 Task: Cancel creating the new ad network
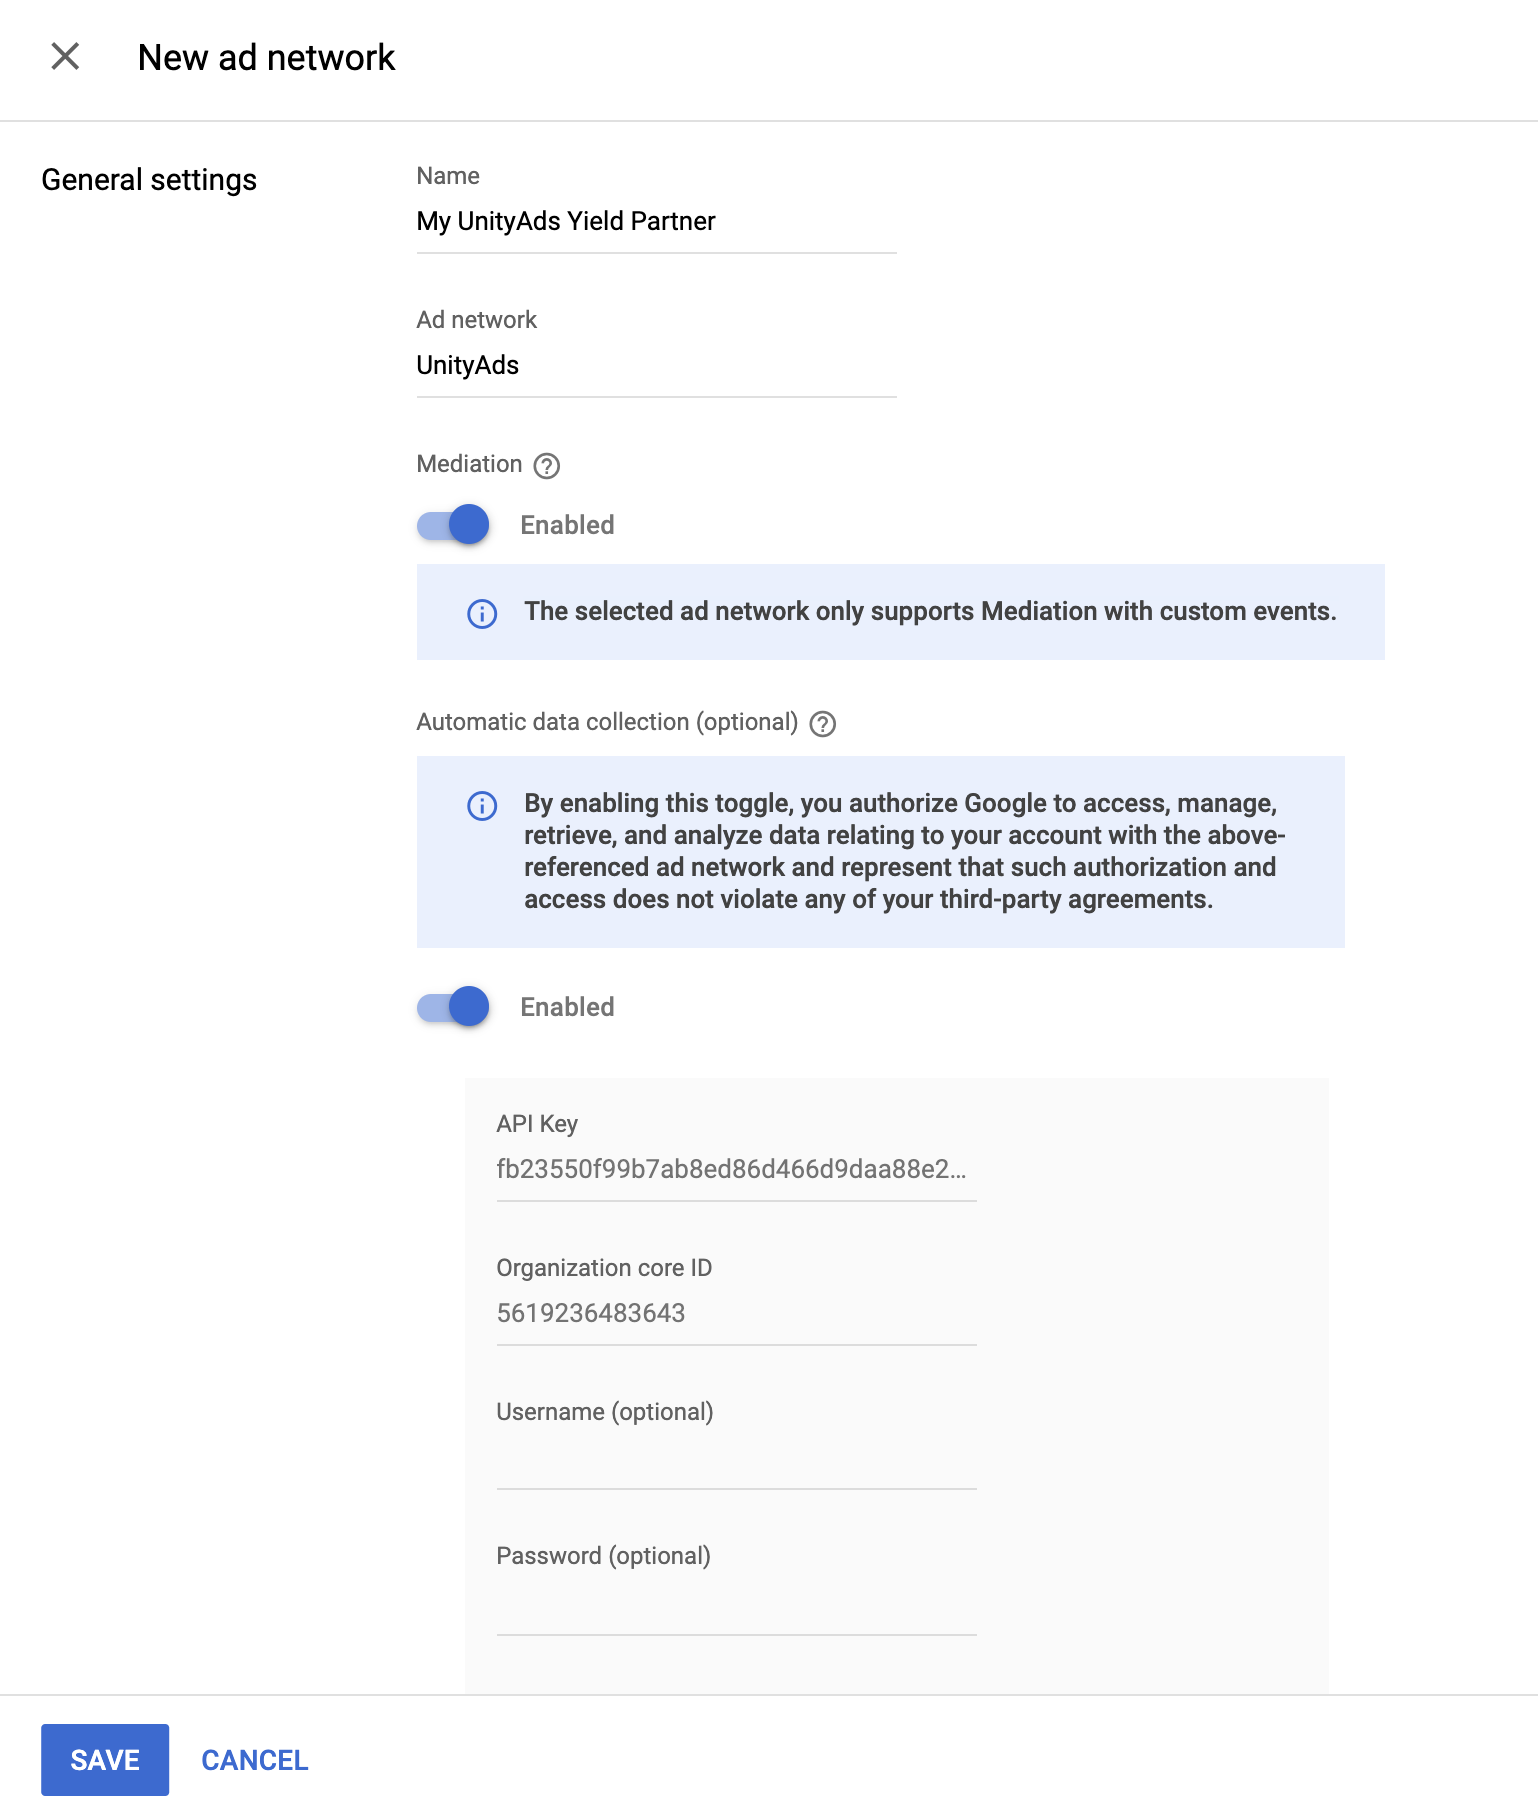(x=254, y=1760)
